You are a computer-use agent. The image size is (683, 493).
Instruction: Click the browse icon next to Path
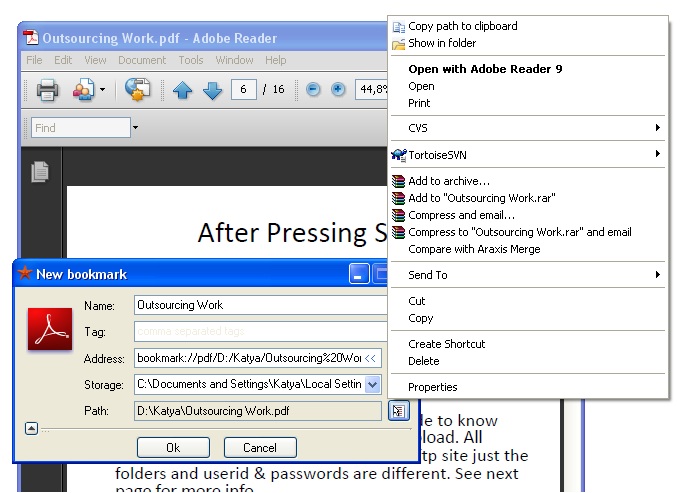tap(399, 411)
